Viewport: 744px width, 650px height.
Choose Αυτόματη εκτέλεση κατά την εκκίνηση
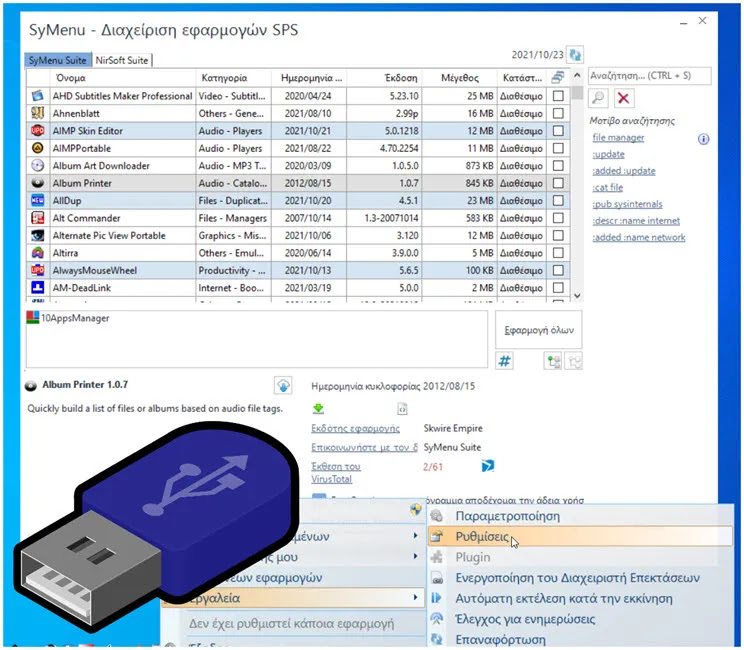pos(579,598)
